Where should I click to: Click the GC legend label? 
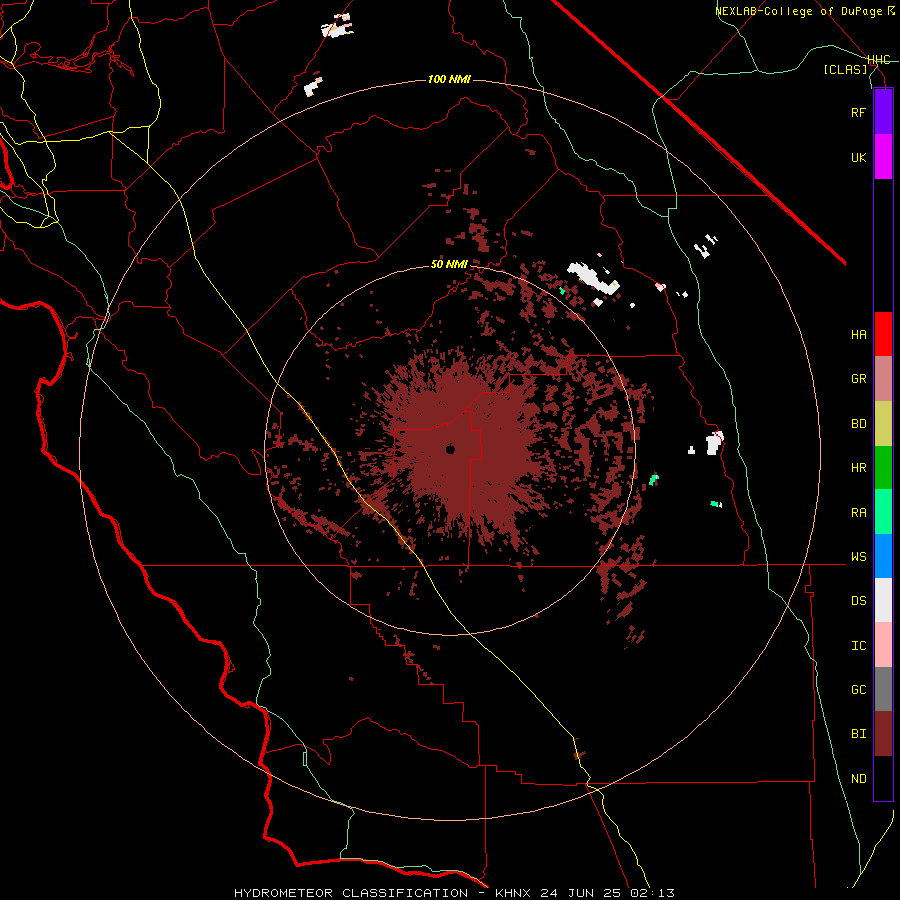point(858,690)
